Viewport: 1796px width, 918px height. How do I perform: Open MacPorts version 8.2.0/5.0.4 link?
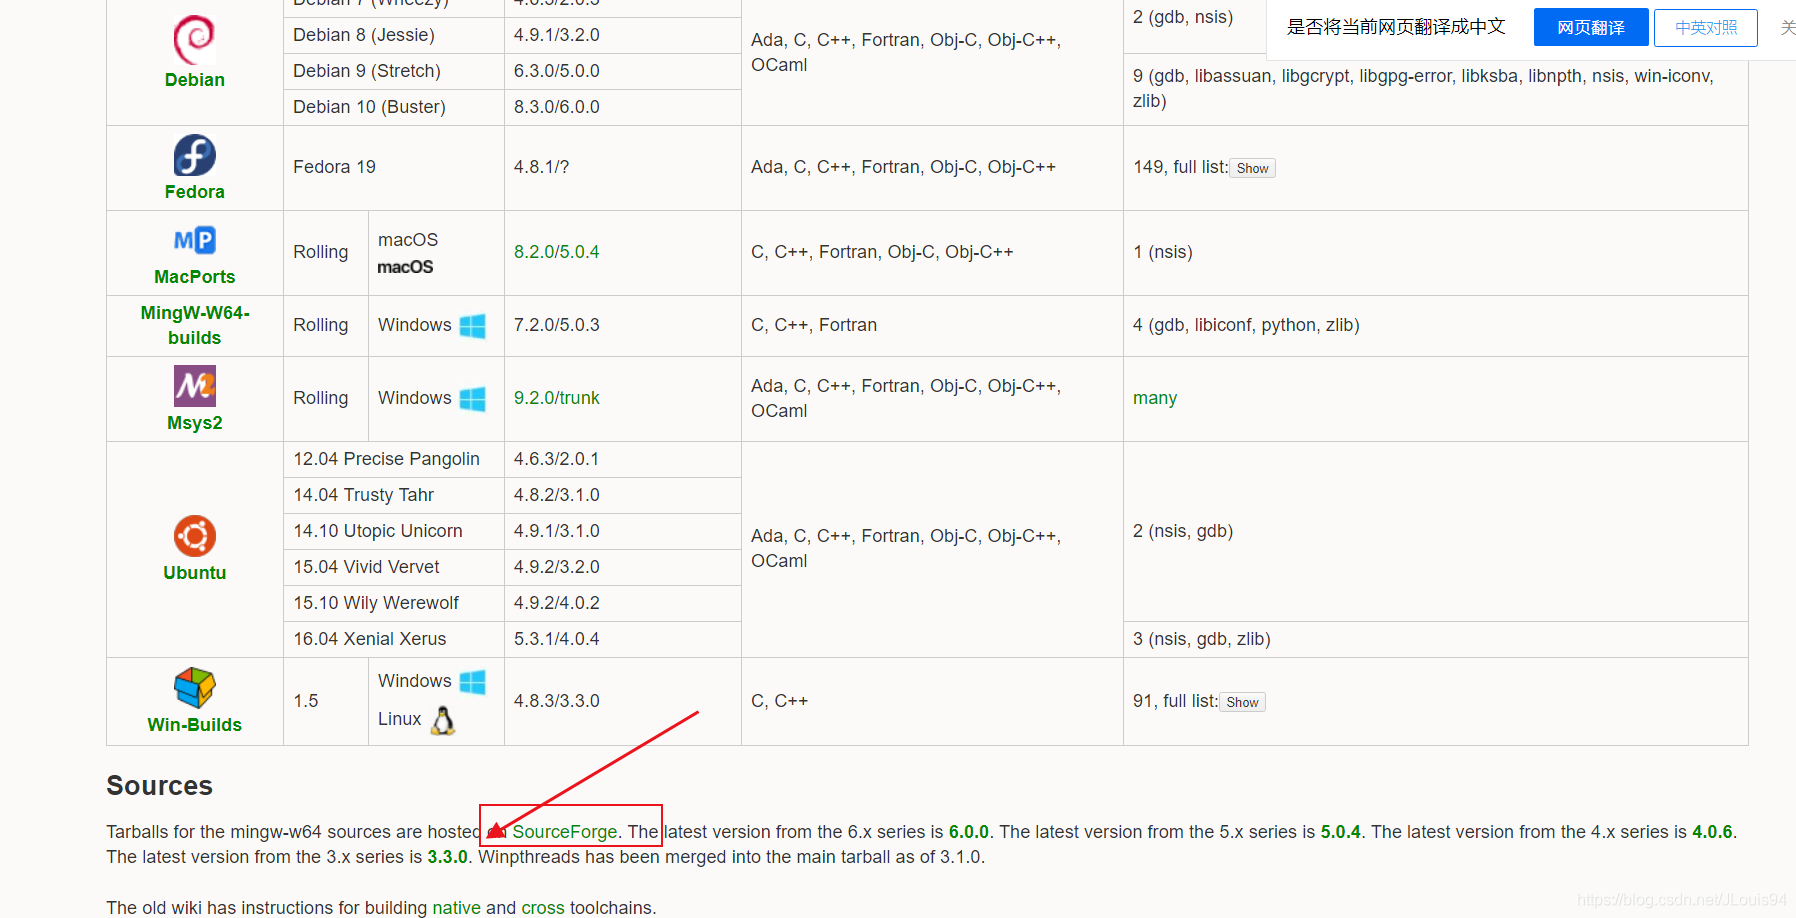click(556, 252)
